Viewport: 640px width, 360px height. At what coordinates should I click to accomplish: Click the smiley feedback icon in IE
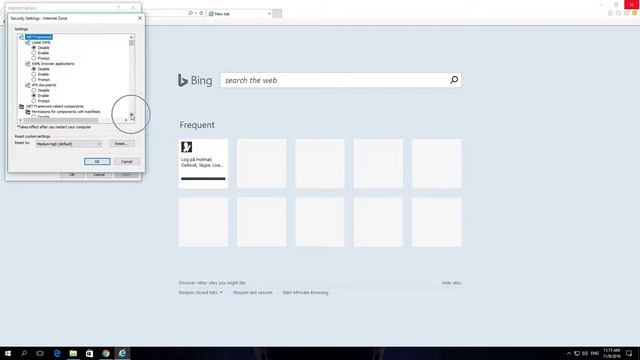pos(635,13)
